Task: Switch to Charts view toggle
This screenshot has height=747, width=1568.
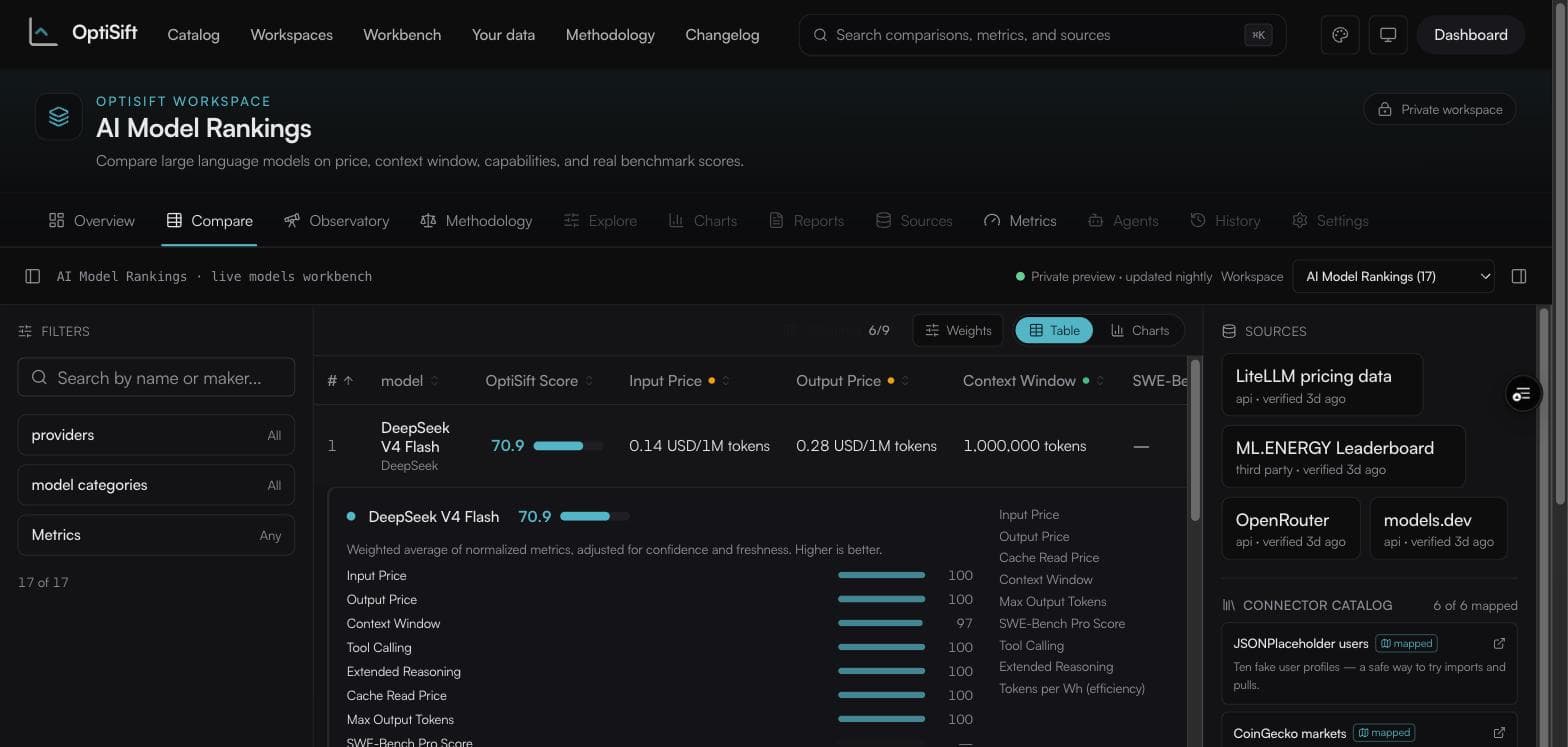Action: point(1139,330)
